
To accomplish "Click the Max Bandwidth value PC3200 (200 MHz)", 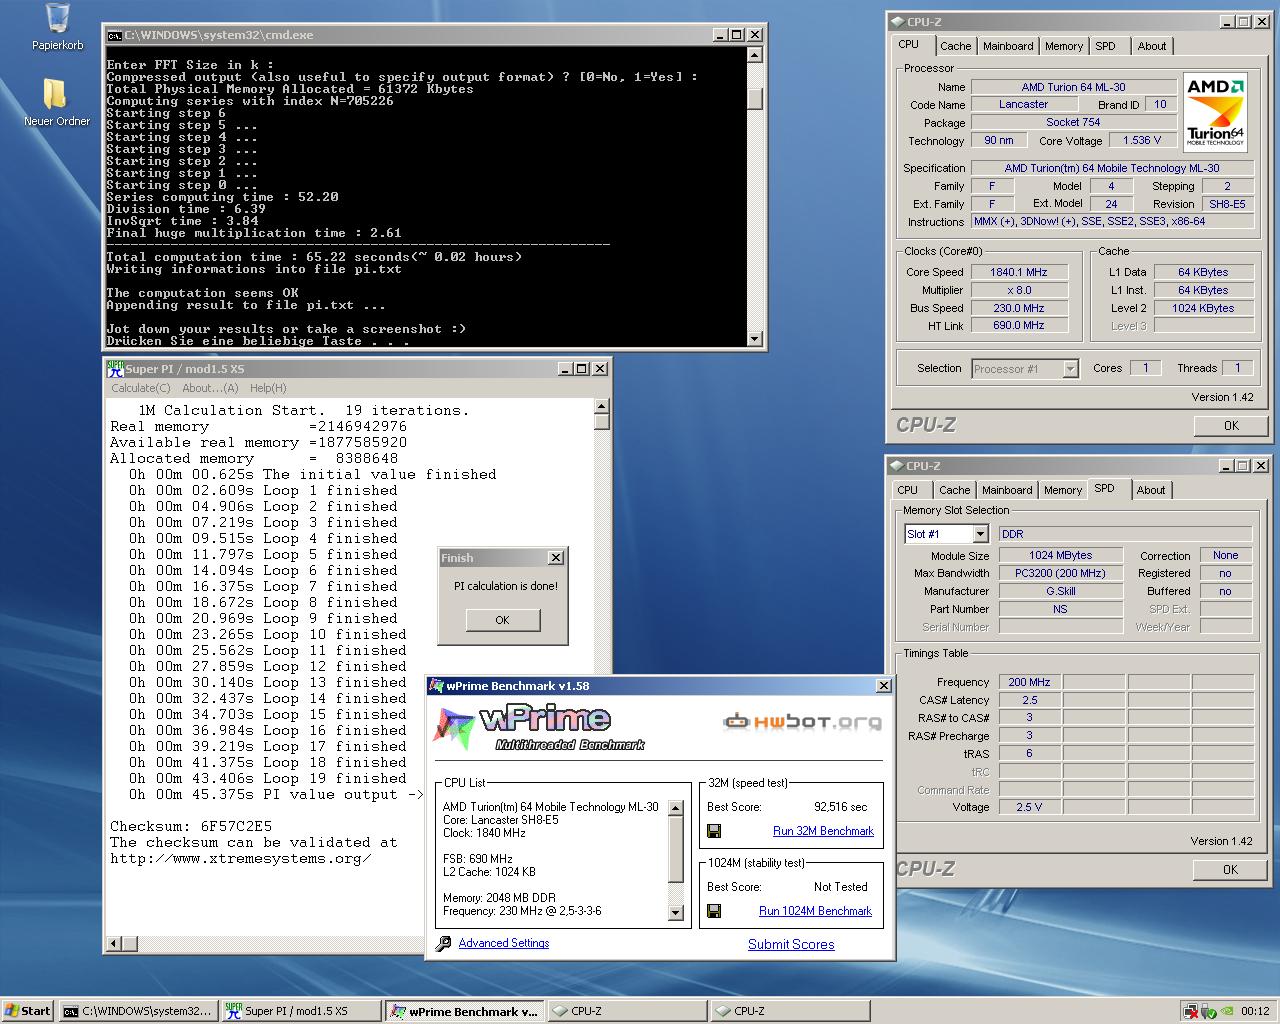I will [x=1061, y=573].
